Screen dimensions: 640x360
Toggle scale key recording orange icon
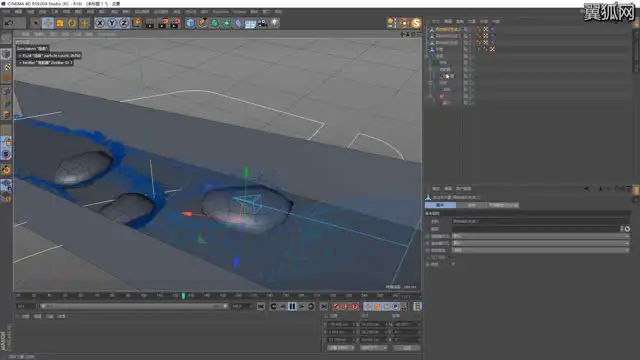(x=377, y=306)
